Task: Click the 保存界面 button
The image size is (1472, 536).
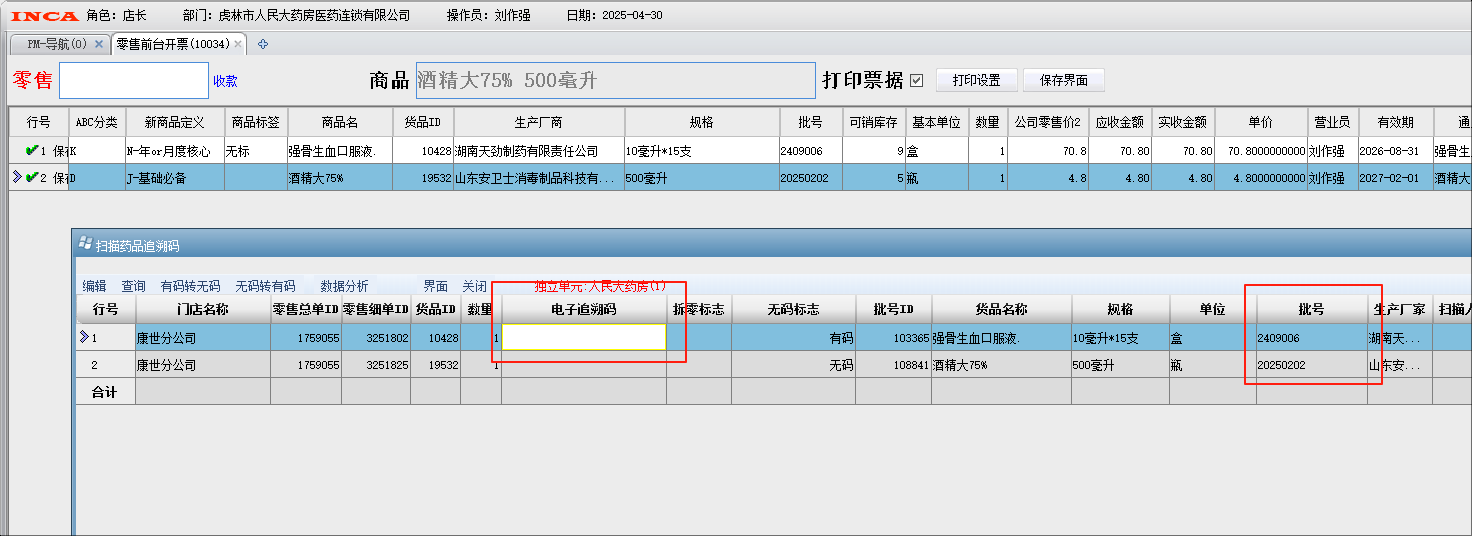Action: click(1063, 80)
